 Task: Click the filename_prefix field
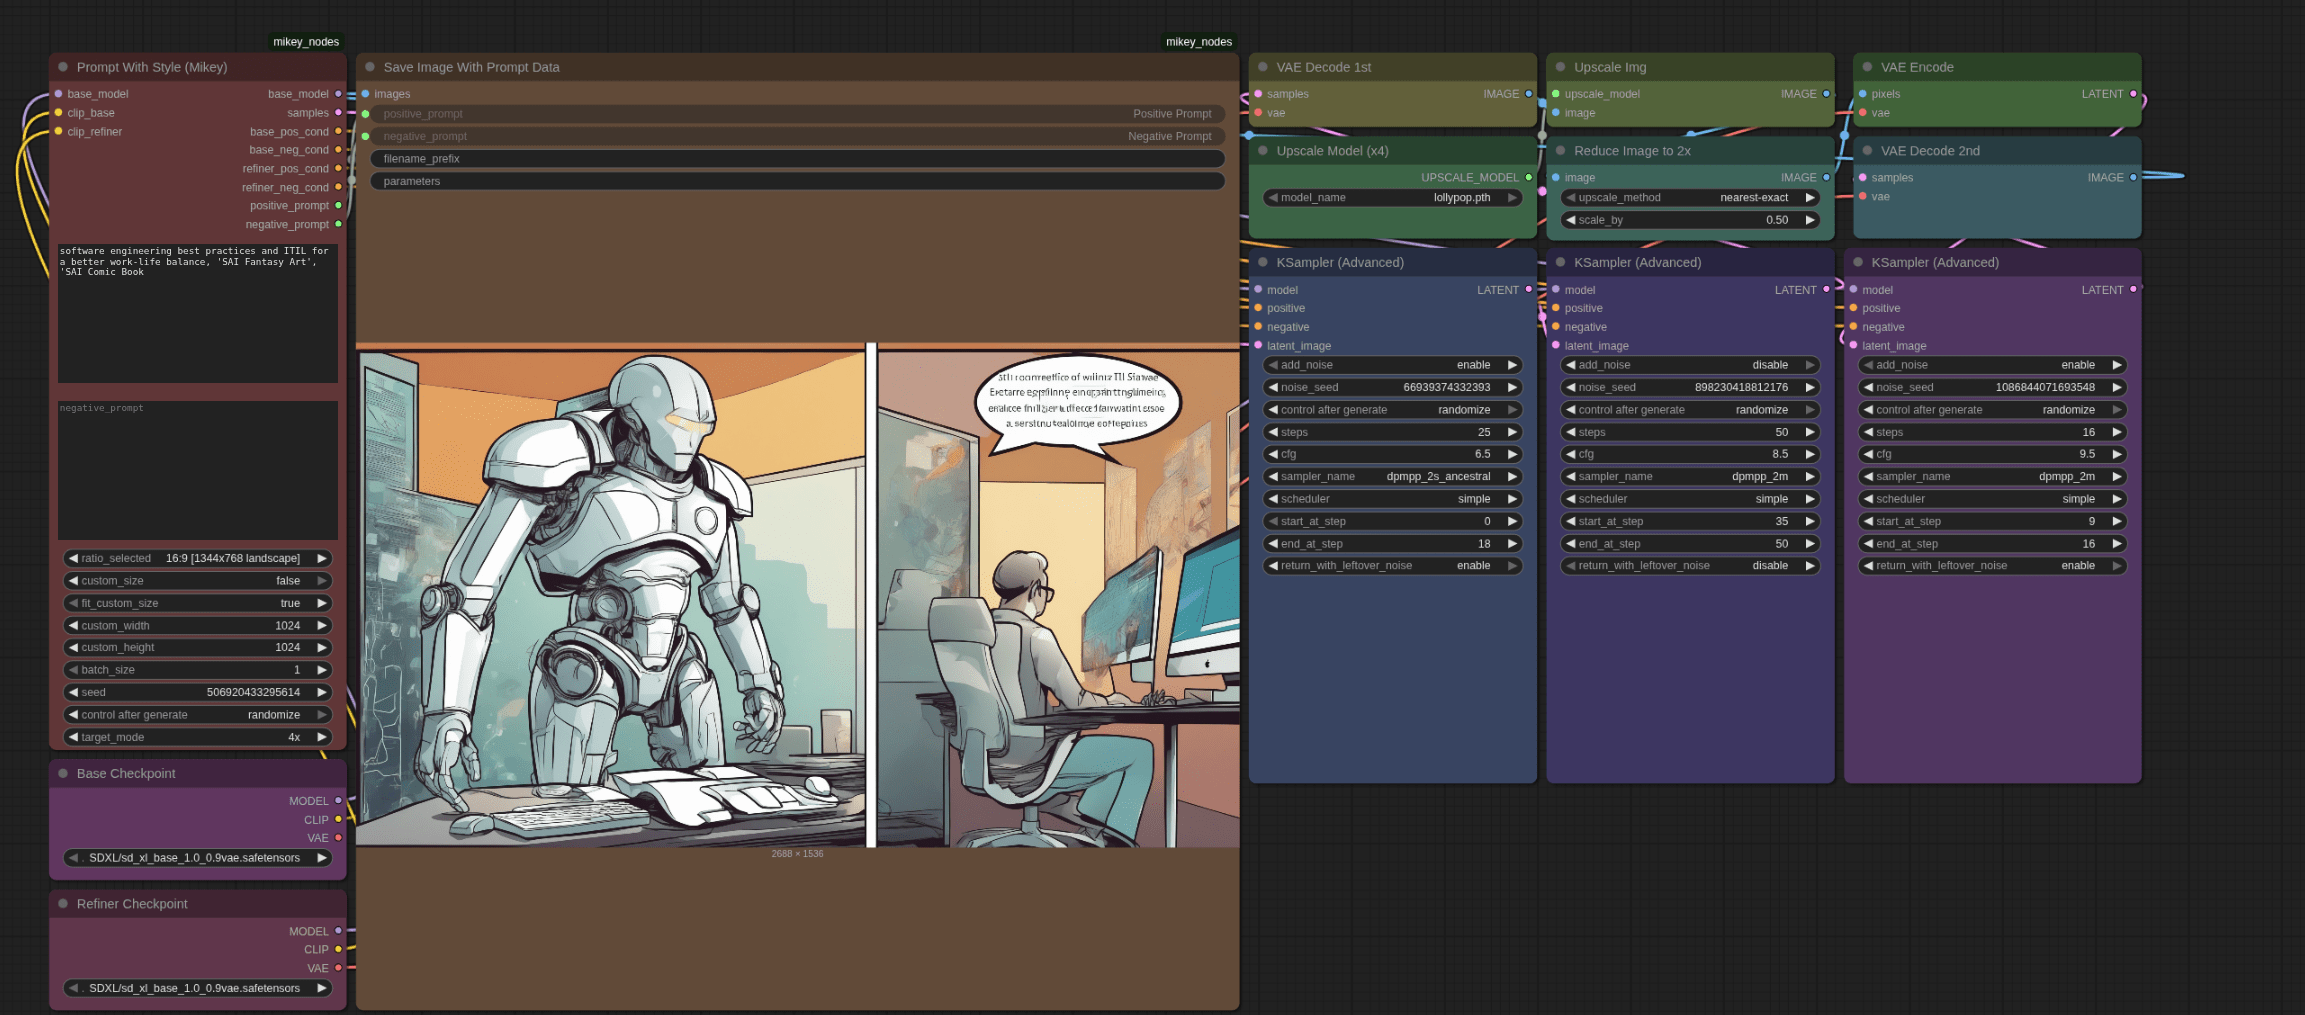(797, 159)
